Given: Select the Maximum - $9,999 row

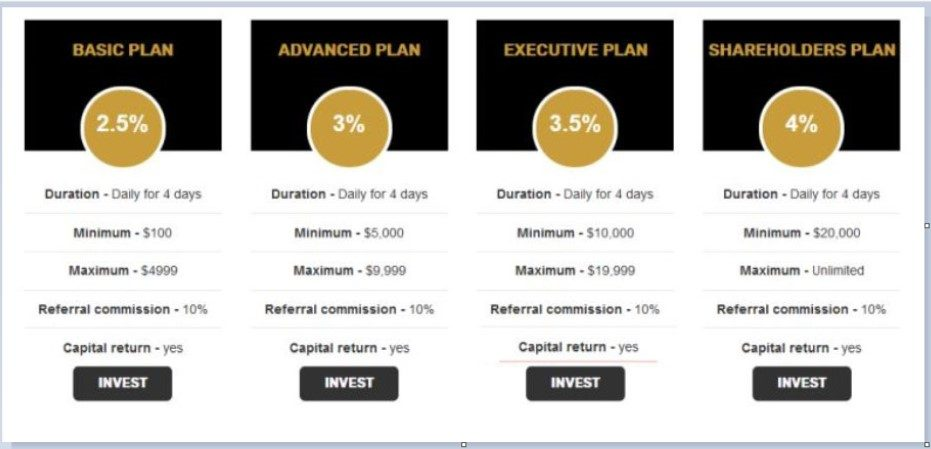Looking at the screenshot, I should [349, 271].
